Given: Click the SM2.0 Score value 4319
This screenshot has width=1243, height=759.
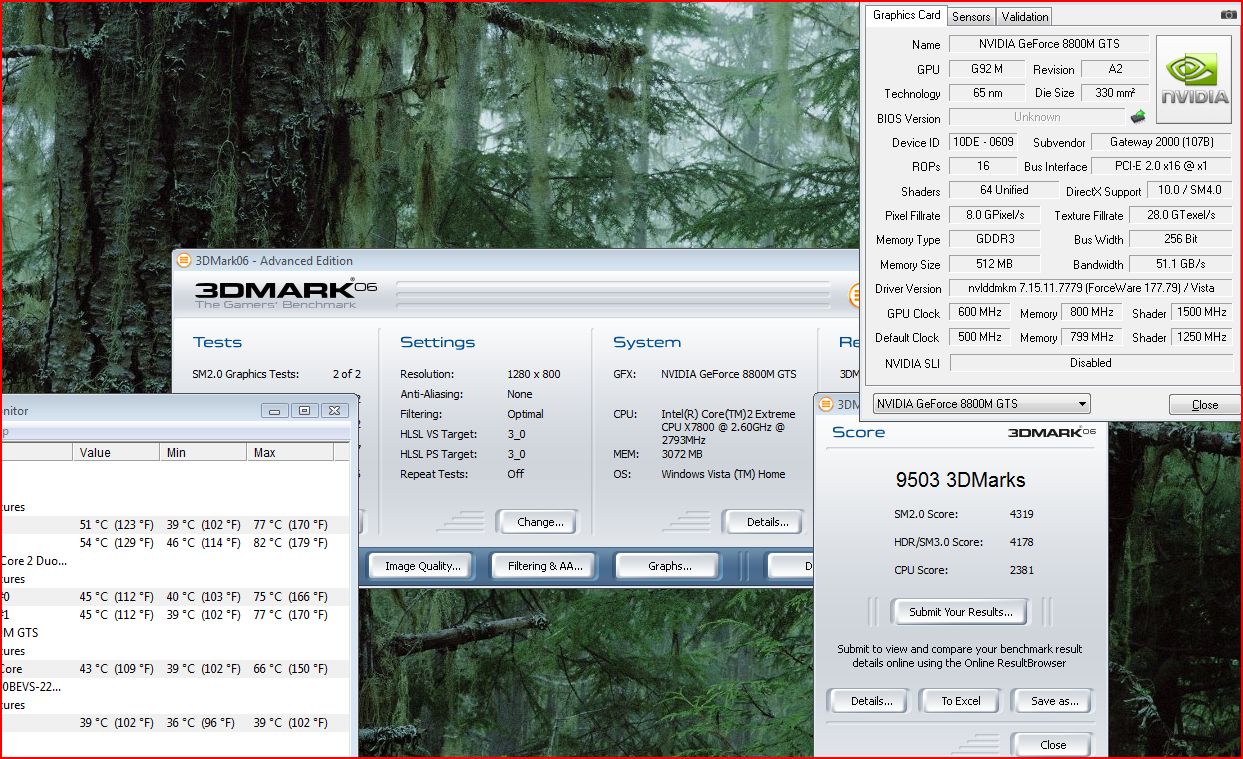Looking at the screenshot, I should pyautogui.click(x=1021, y=514).
